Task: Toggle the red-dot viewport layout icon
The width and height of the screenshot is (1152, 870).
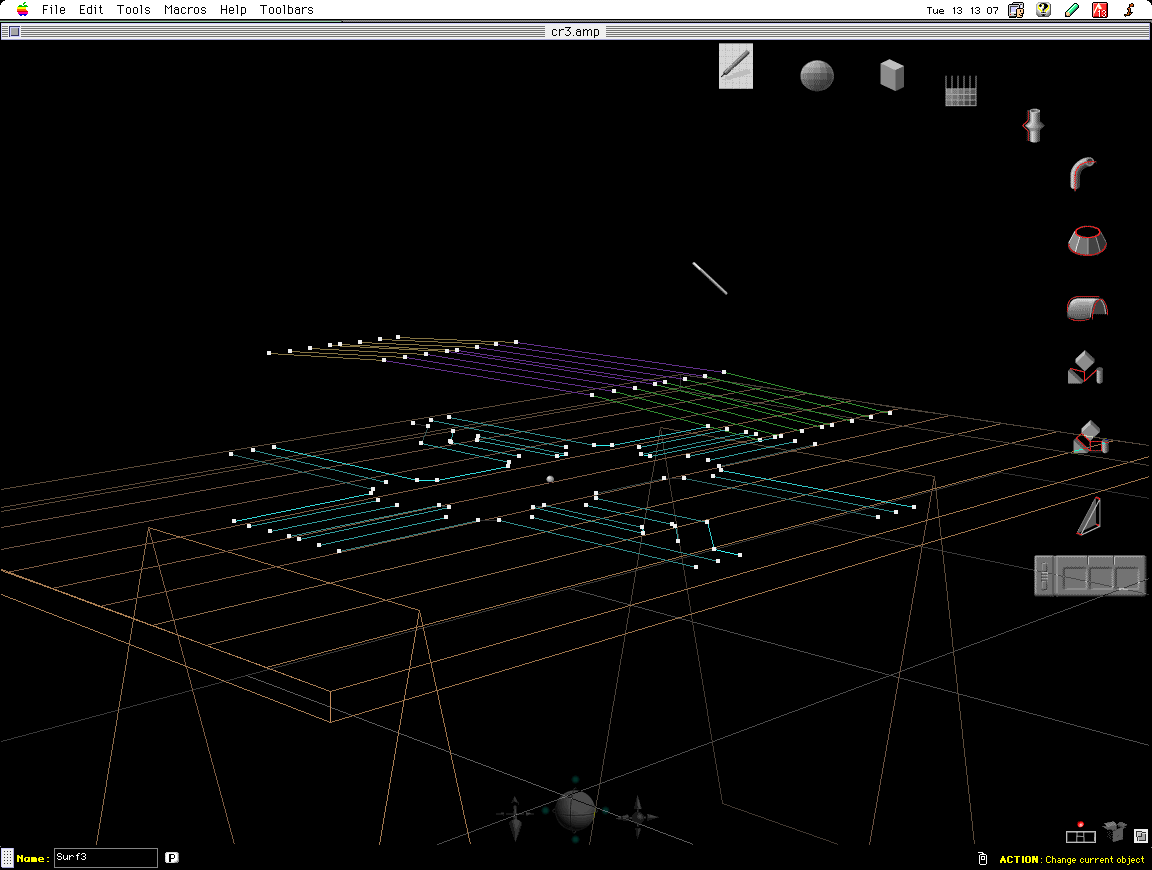Action: 1080,833
